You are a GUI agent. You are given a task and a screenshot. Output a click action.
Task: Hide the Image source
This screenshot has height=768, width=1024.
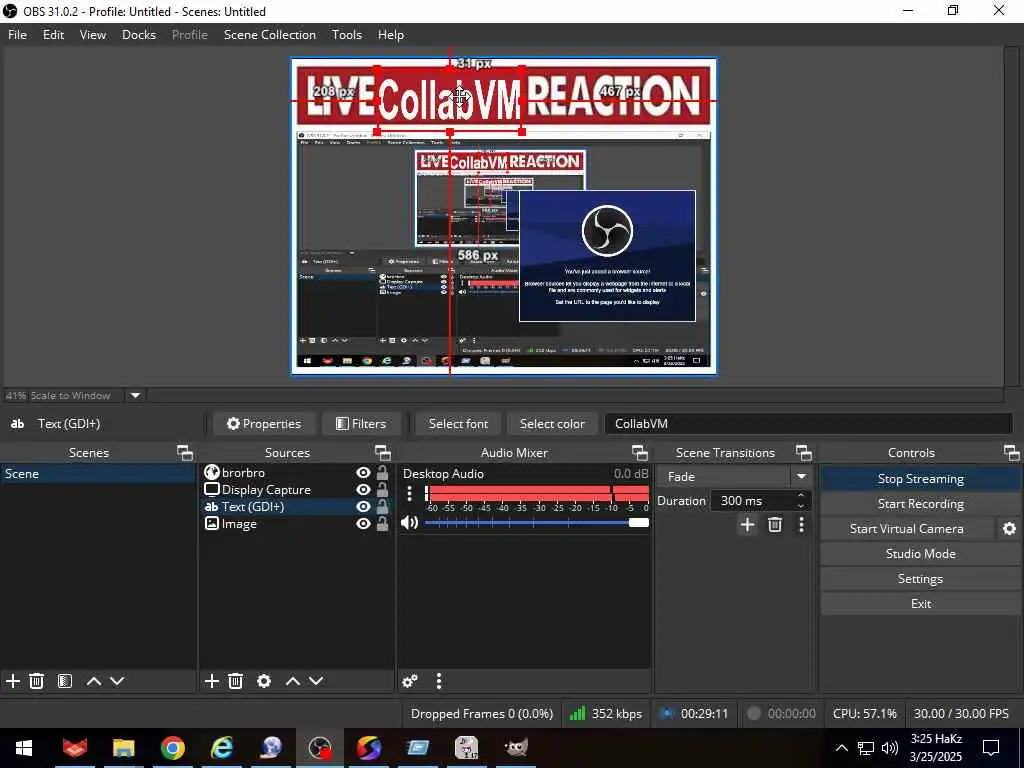363,523
